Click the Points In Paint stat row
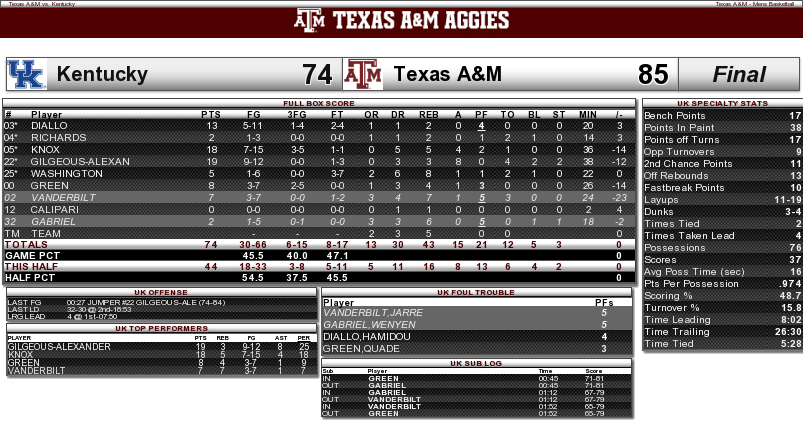Screen dimensions: 803x439 [x=722, y=128]
